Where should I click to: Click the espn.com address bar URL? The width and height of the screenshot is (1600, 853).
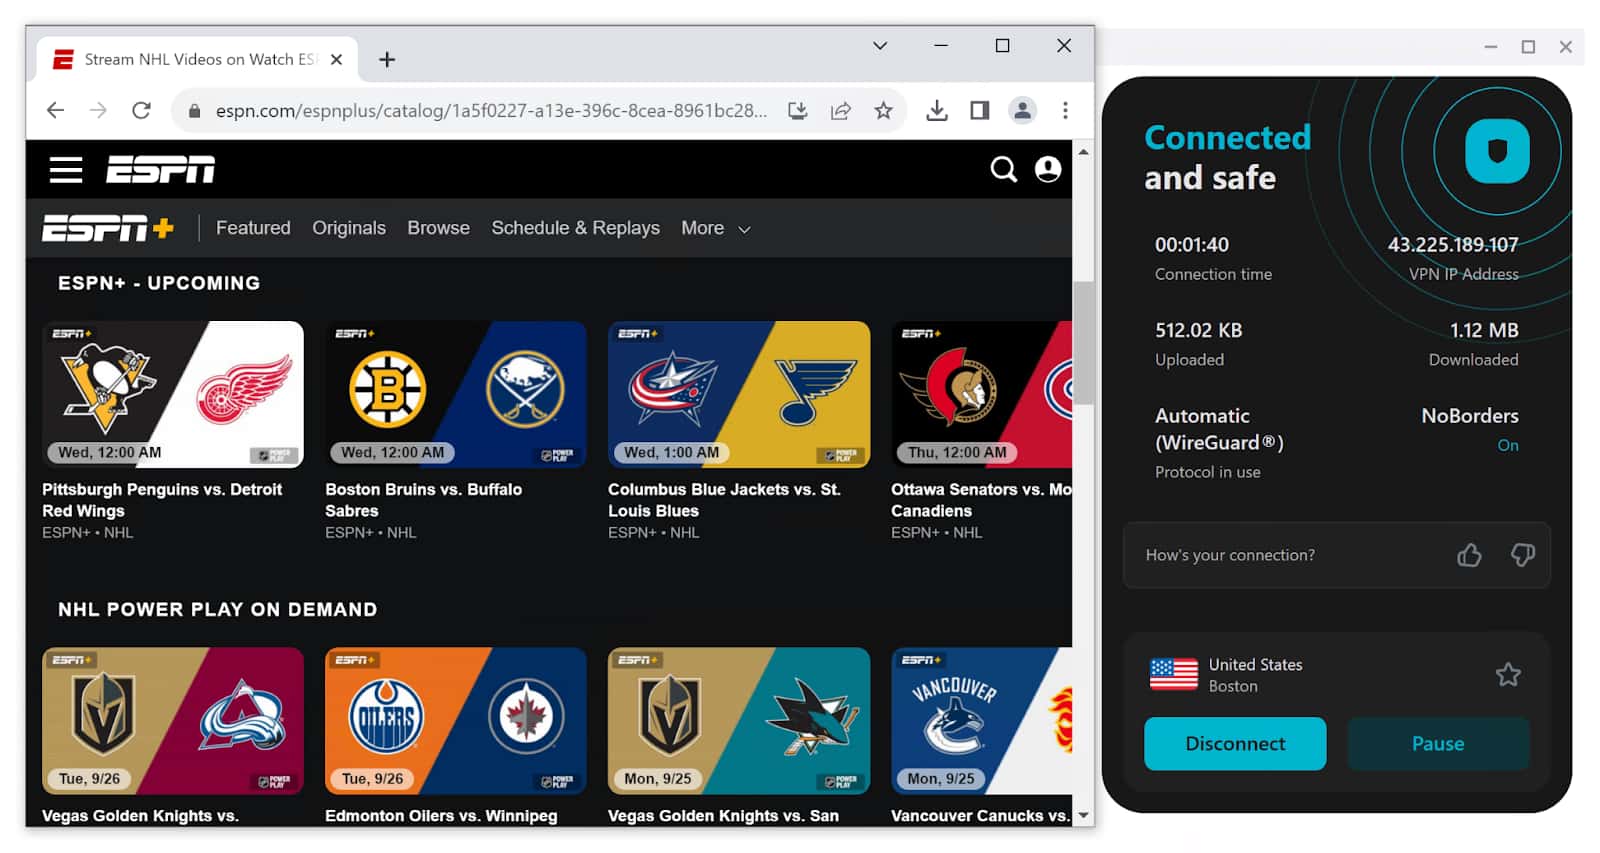click(x=491, y=111)
